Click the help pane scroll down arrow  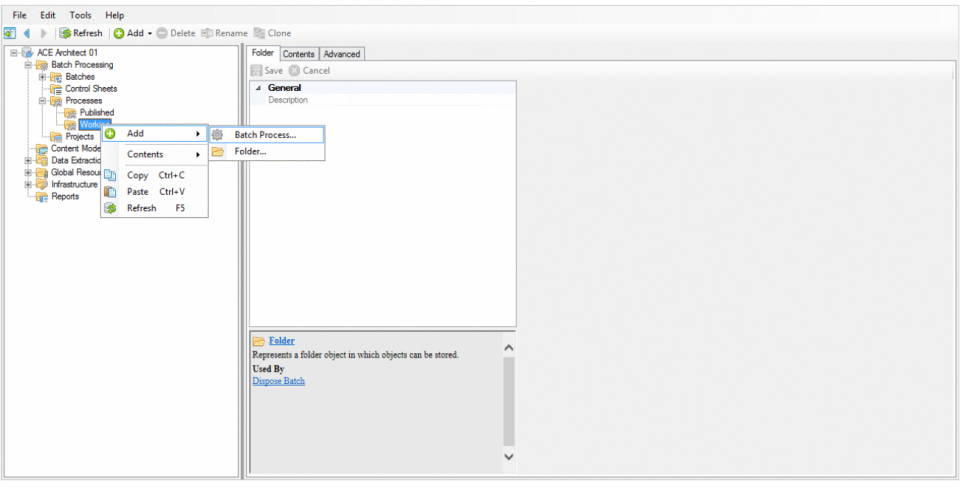[x=509, y=457]
